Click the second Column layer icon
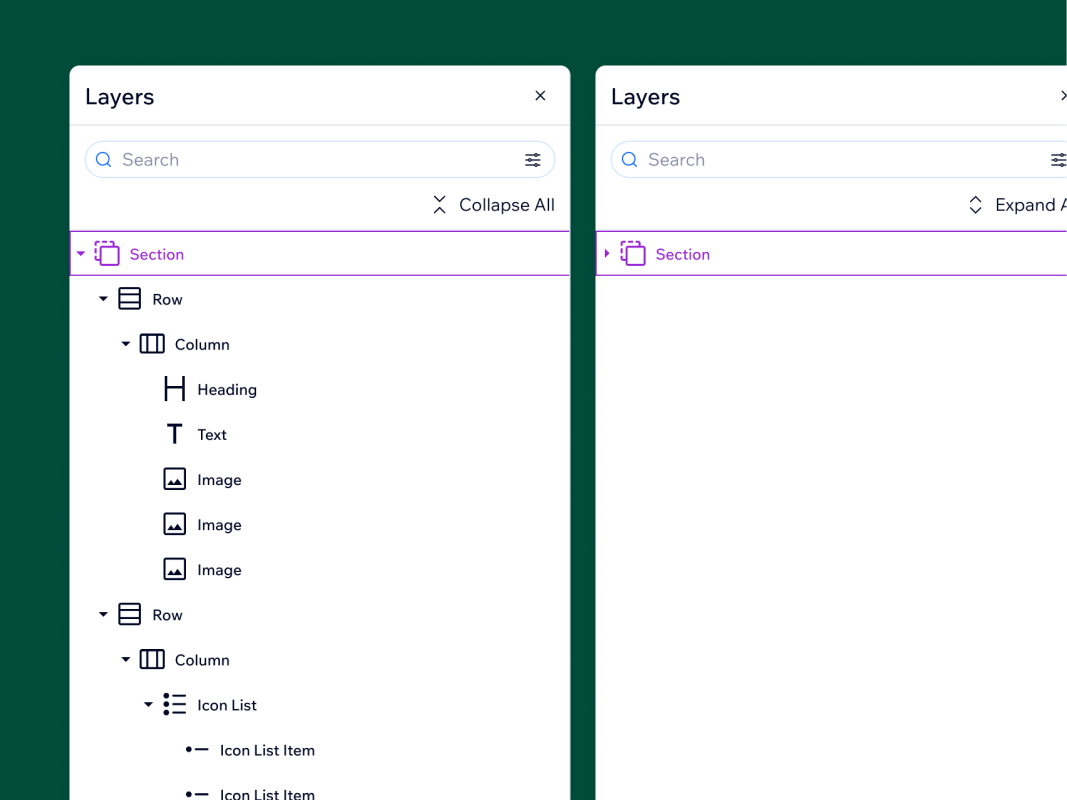This screenshot has height=800, width=1067. tap(152, 660)
